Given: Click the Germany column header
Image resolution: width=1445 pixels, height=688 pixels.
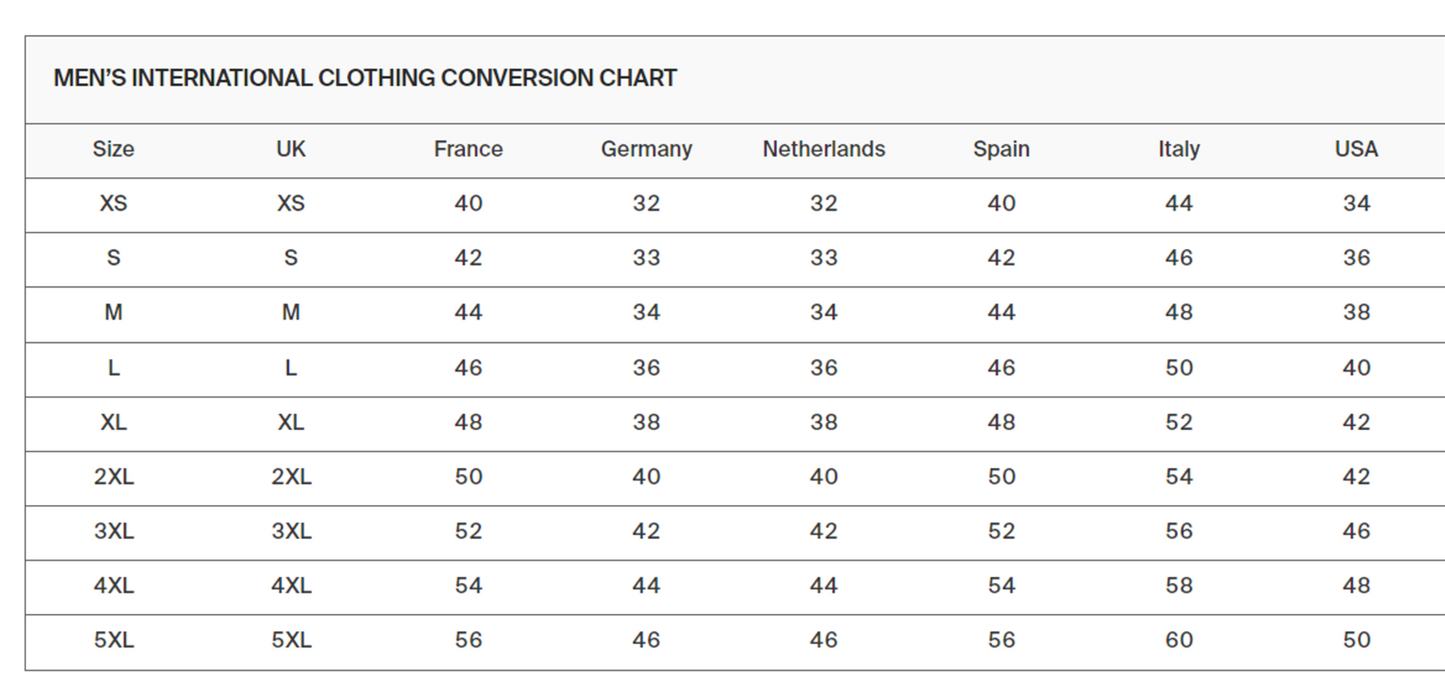Looking at the screenshot, I should tap(646, 149).
